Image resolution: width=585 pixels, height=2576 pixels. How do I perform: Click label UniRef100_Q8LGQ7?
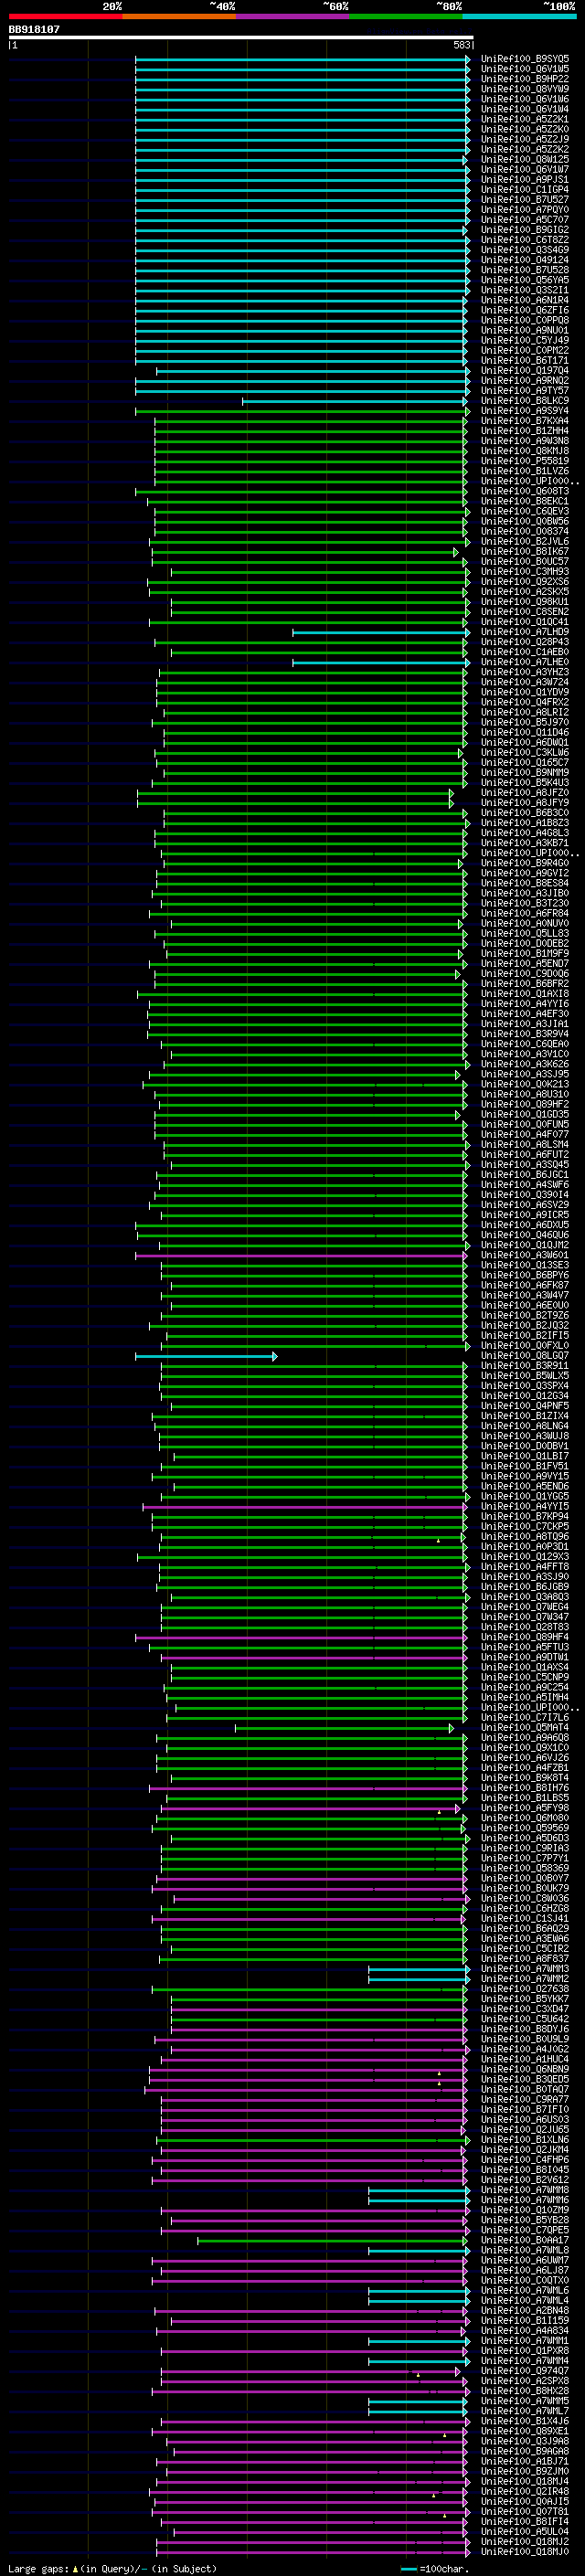click(x=525, y=1355)
